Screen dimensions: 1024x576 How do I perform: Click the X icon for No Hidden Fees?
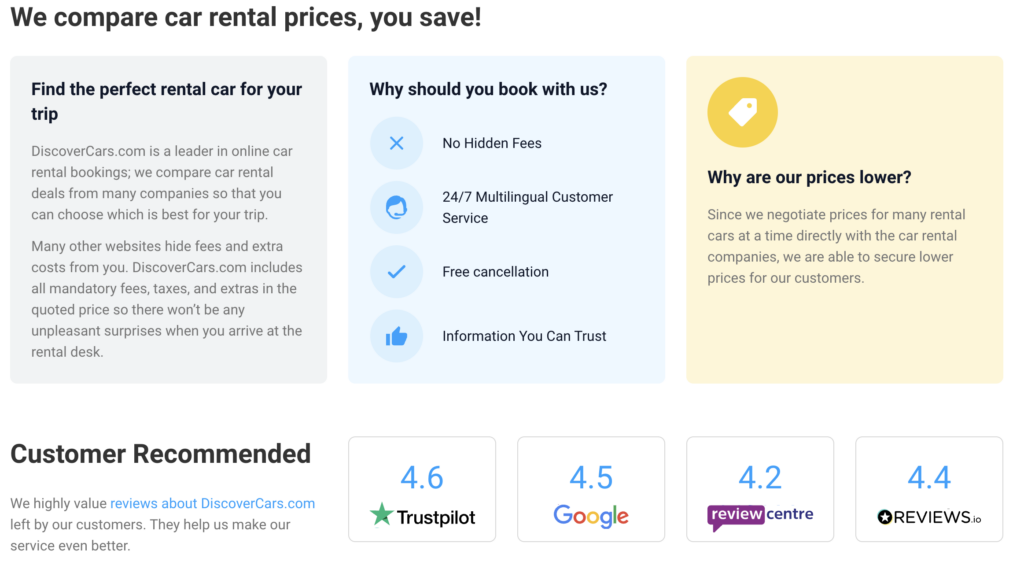coord(396,143)
